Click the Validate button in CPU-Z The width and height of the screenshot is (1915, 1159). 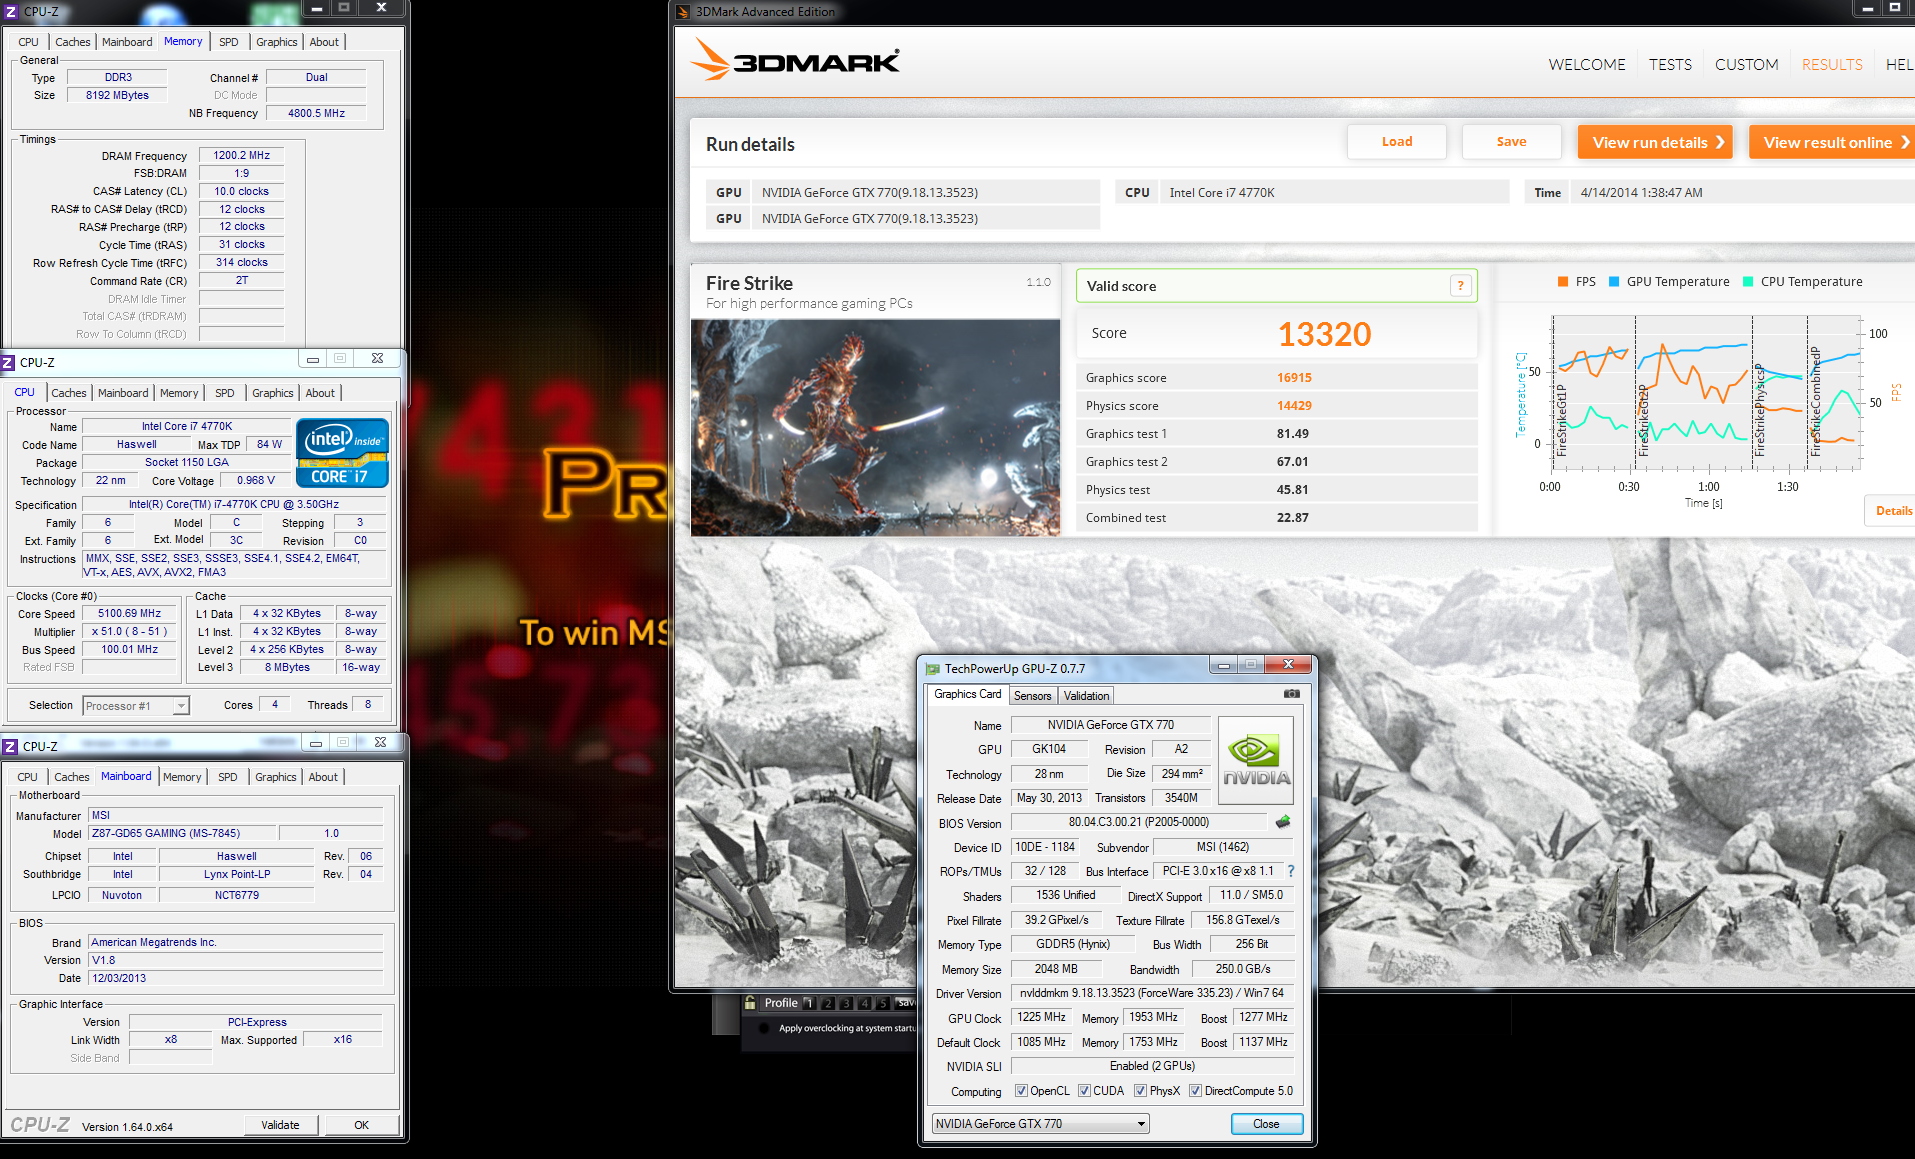tap(280, 1125)
